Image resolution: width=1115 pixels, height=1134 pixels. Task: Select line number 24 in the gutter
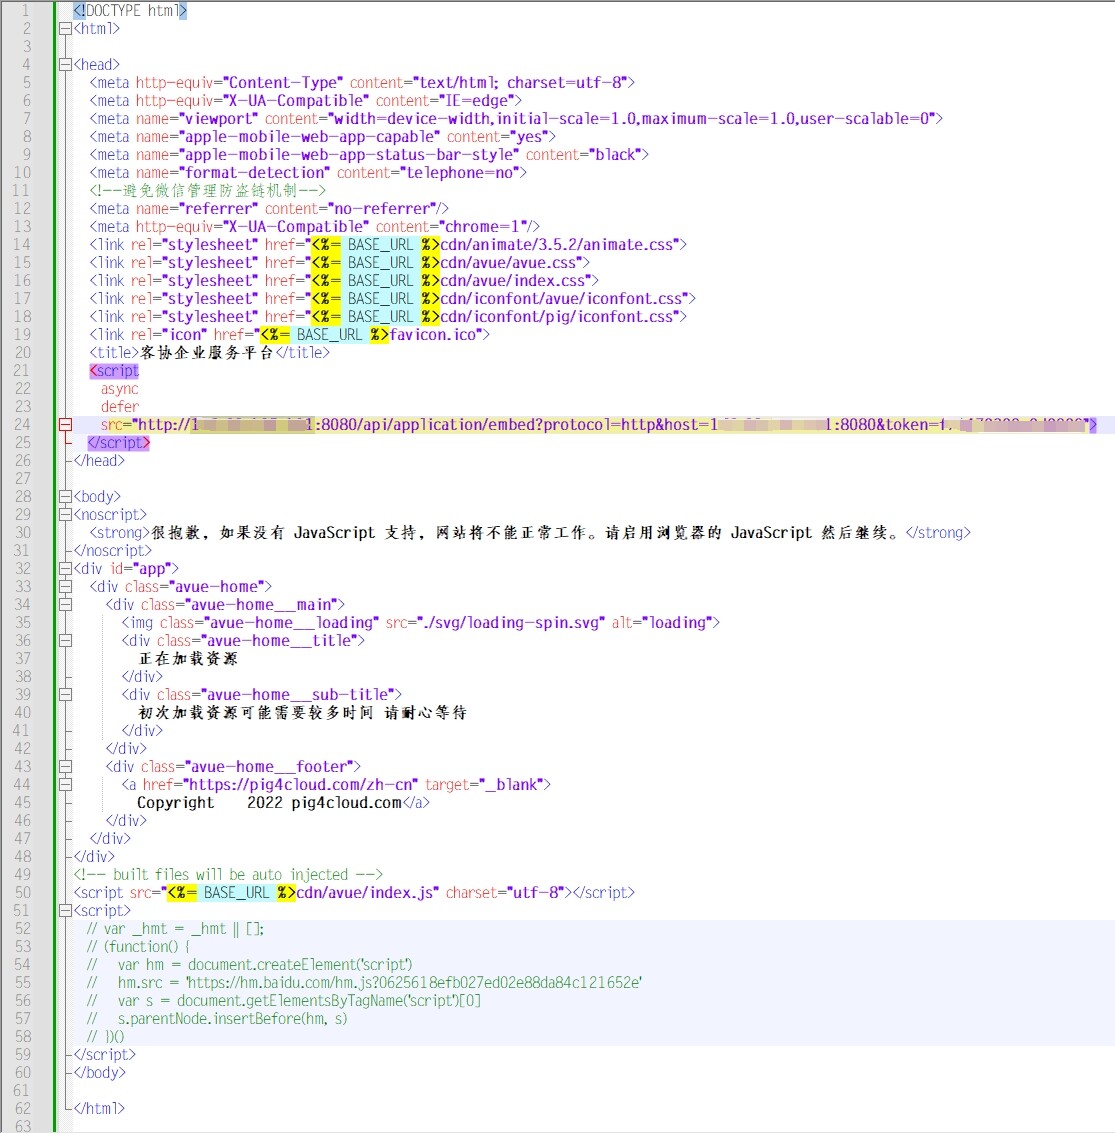coord(22,425)
